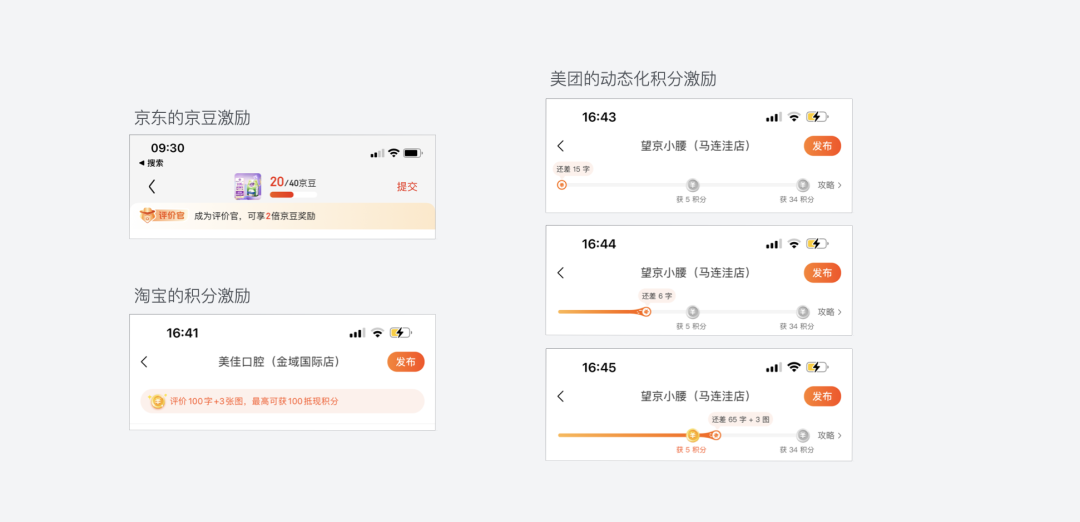
Task: Tap the battery icon in the 16:44 screen
Action: [817, 244]
